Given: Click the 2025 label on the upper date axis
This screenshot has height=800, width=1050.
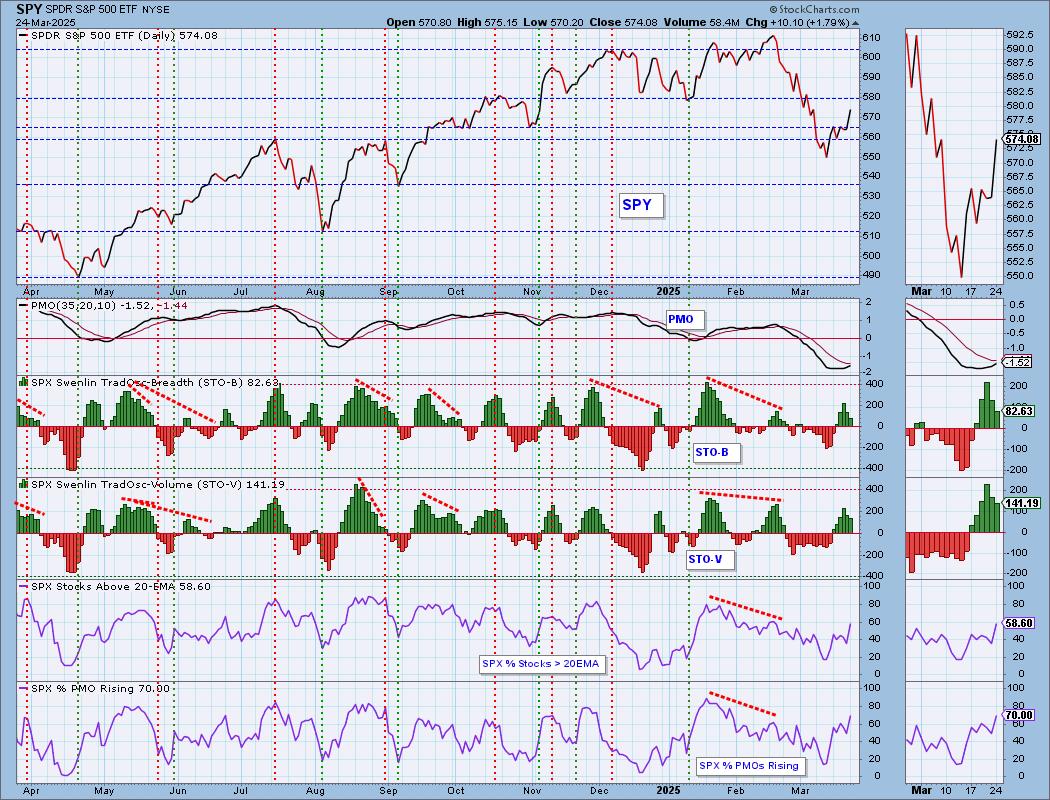Looking at the screenshot, I should coord(668,291).
